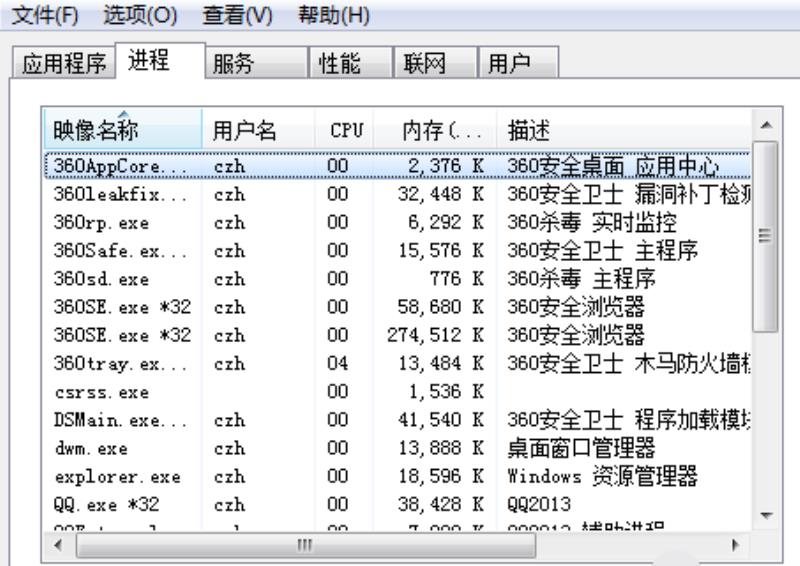Click the 360杀毒 主程序 description
This screenshot has height=566, width=800.
tap(581, 279)
